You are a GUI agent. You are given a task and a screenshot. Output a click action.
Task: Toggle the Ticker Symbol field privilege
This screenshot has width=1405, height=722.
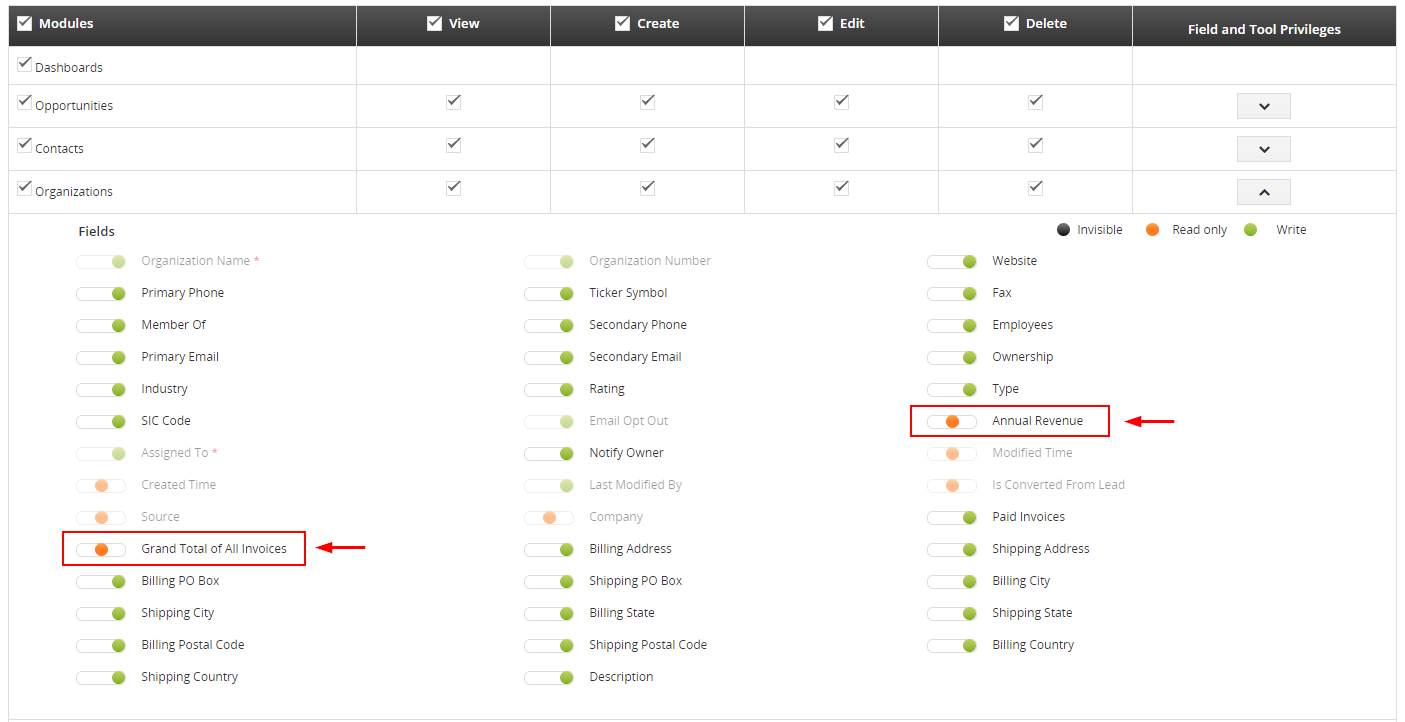pos(549,294)
